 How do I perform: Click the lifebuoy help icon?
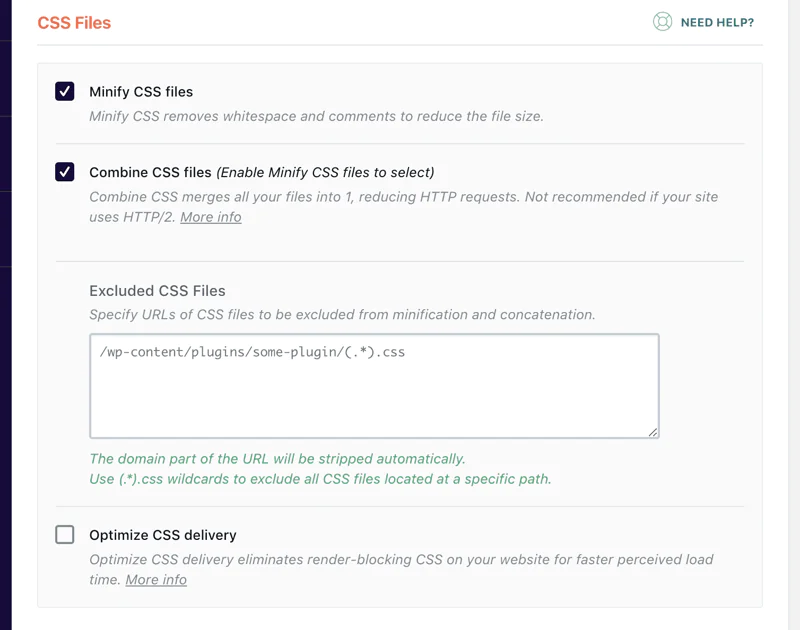(x=662, y=21)
